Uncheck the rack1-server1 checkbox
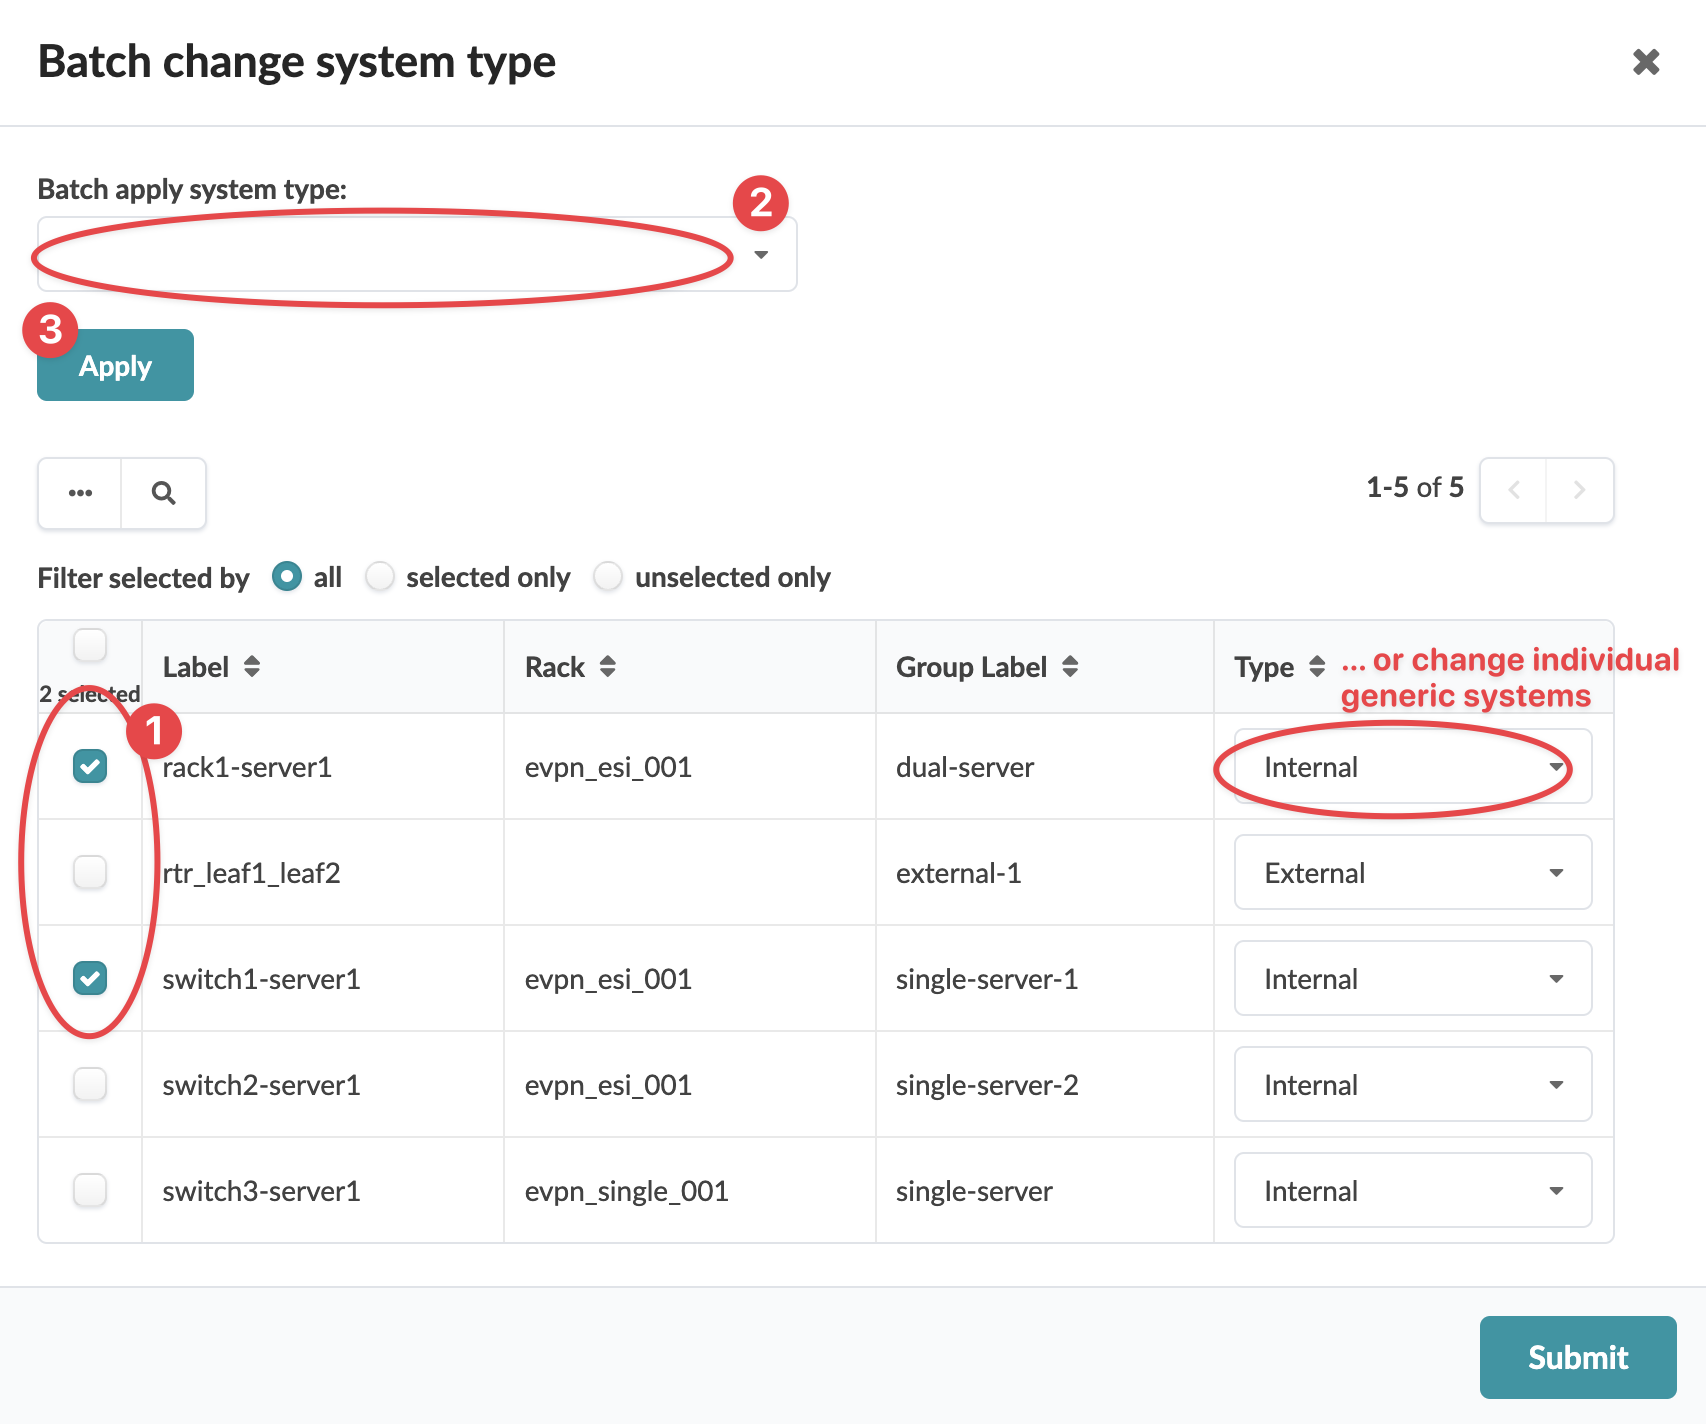Screen dimensions: 1706x1424 [x=90, y=767]
